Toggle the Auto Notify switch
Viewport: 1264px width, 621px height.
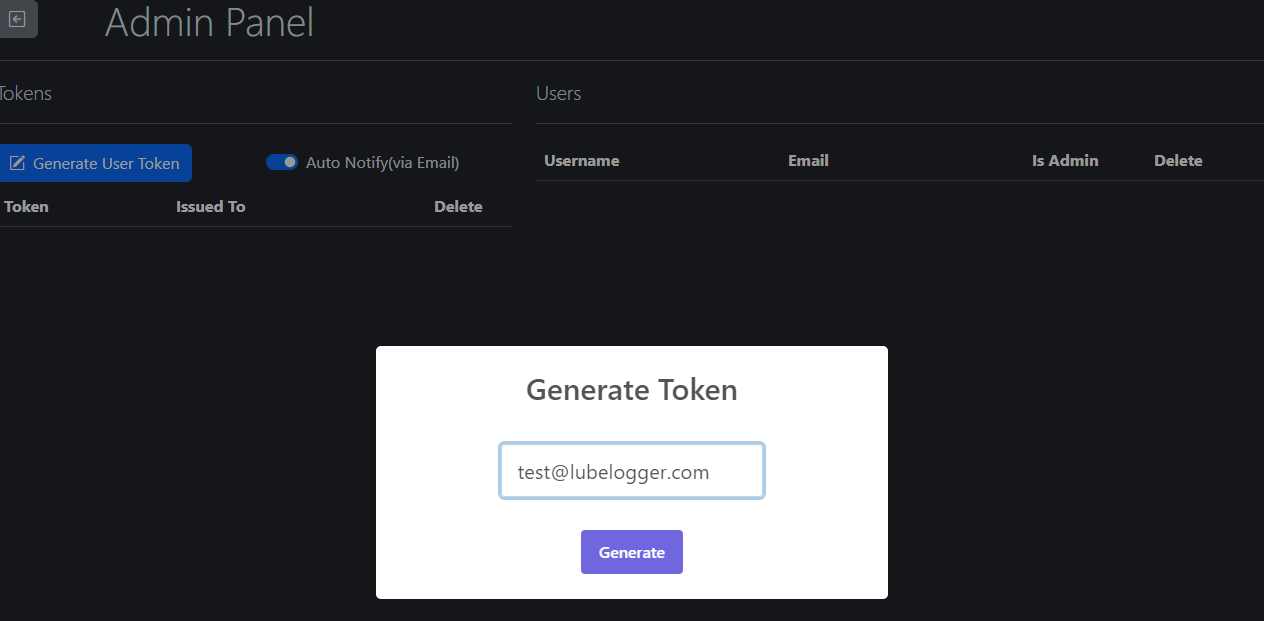pos(282,162)
